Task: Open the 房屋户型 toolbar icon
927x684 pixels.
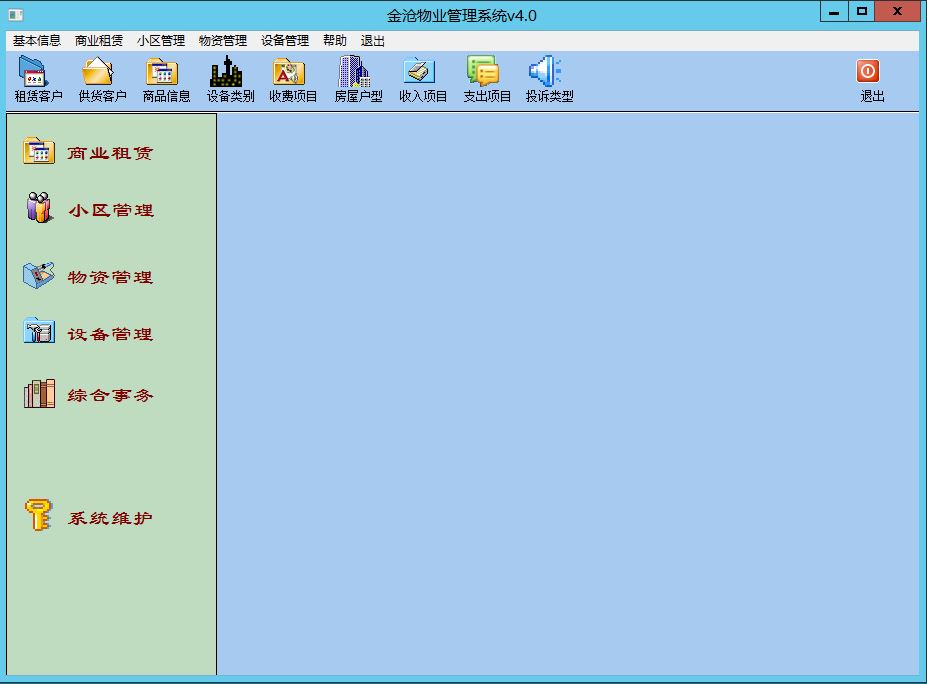Action: 354,72
